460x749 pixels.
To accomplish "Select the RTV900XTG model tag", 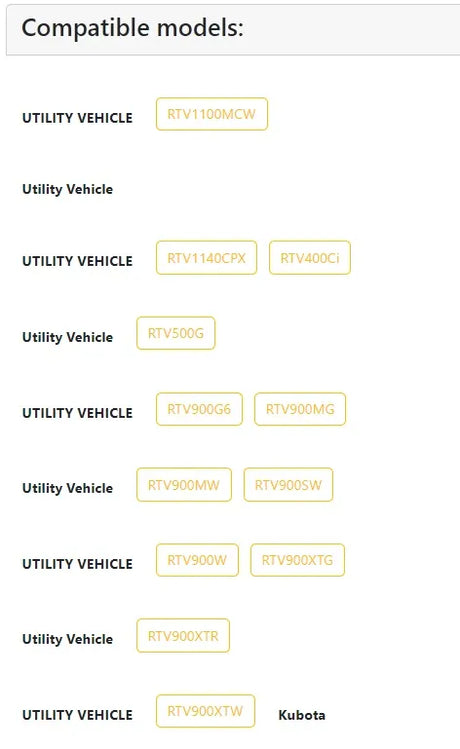I will tap(297, 560).
